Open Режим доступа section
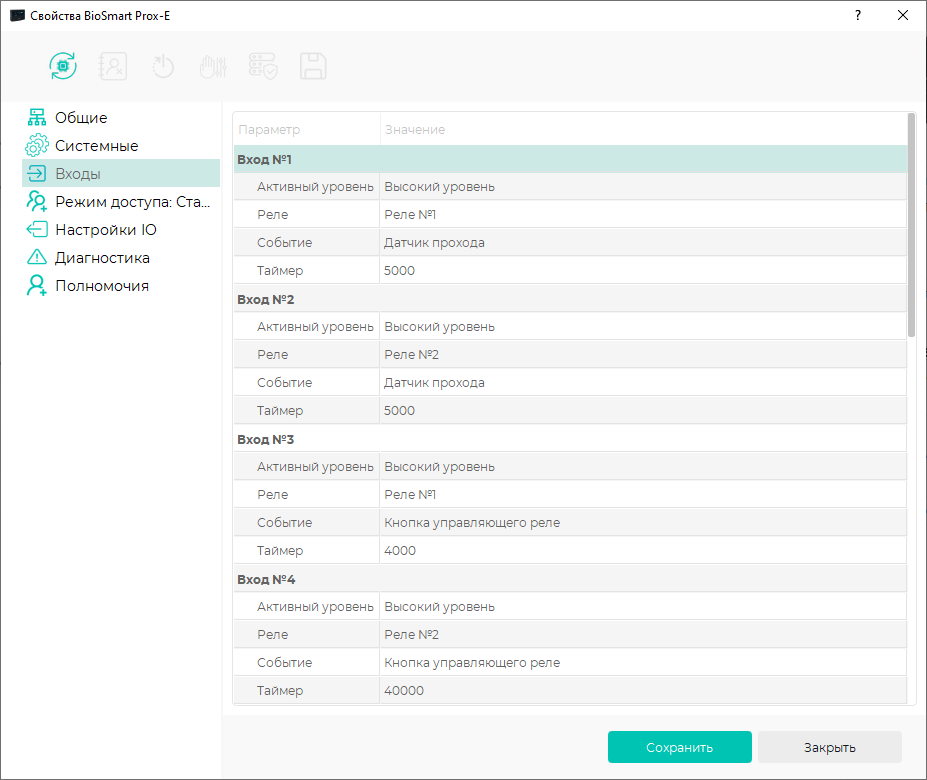This screenshot has height=780, width=927. [132, 202]
